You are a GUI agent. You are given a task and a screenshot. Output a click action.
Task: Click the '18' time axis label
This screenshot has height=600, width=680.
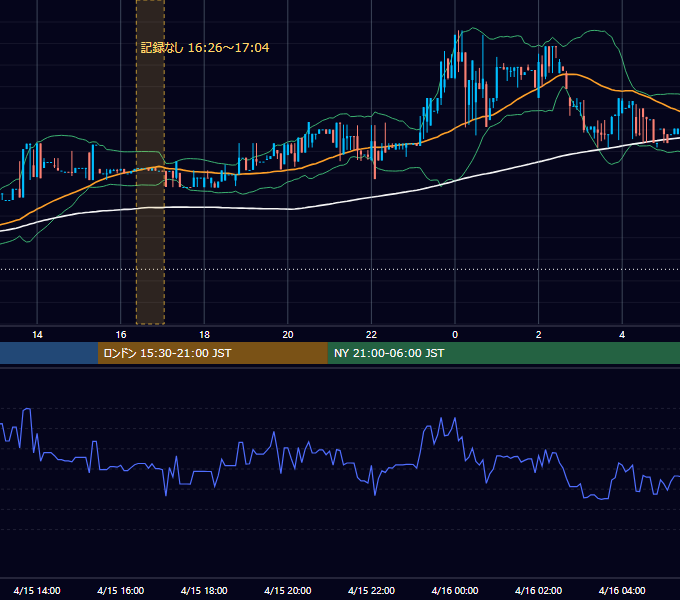point(204,335)
